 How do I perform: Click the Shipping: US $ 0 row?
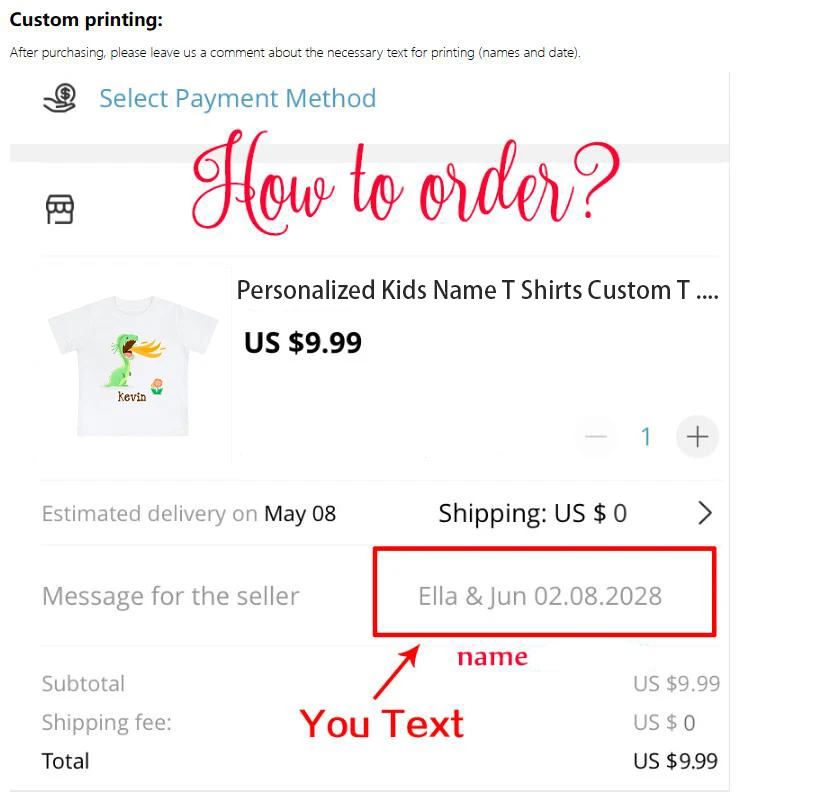[x=532, y=514]
